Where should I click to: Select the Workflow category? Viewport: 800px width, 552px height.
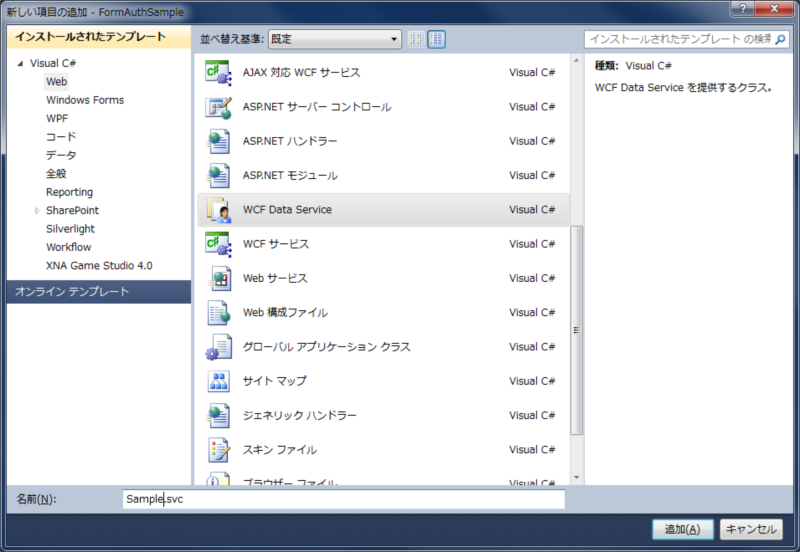69,247
